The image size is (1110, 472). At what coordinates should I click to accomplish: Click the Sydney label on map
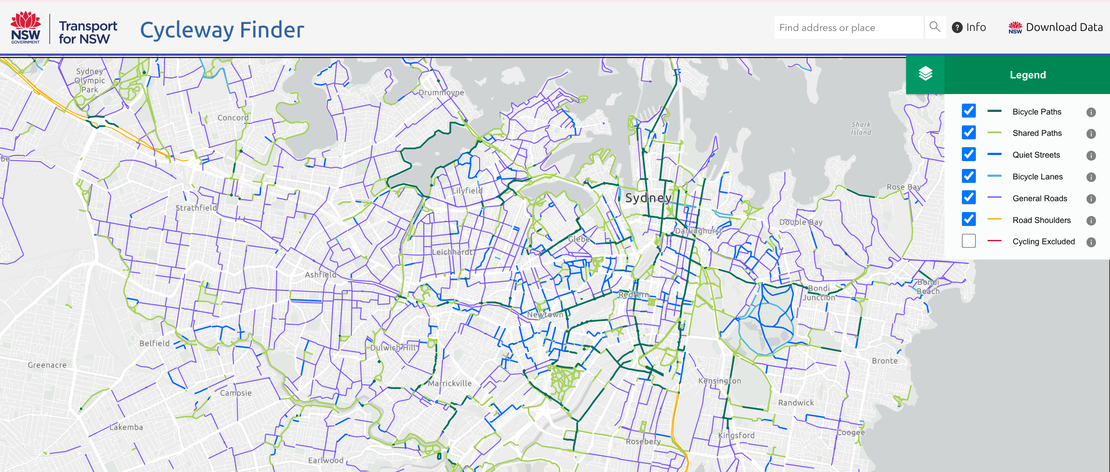point(648,198)
